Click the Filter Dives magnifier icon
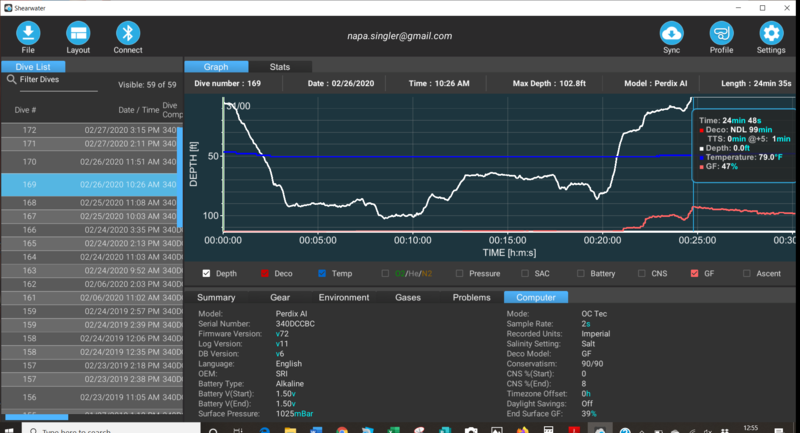 click(11, 78)
